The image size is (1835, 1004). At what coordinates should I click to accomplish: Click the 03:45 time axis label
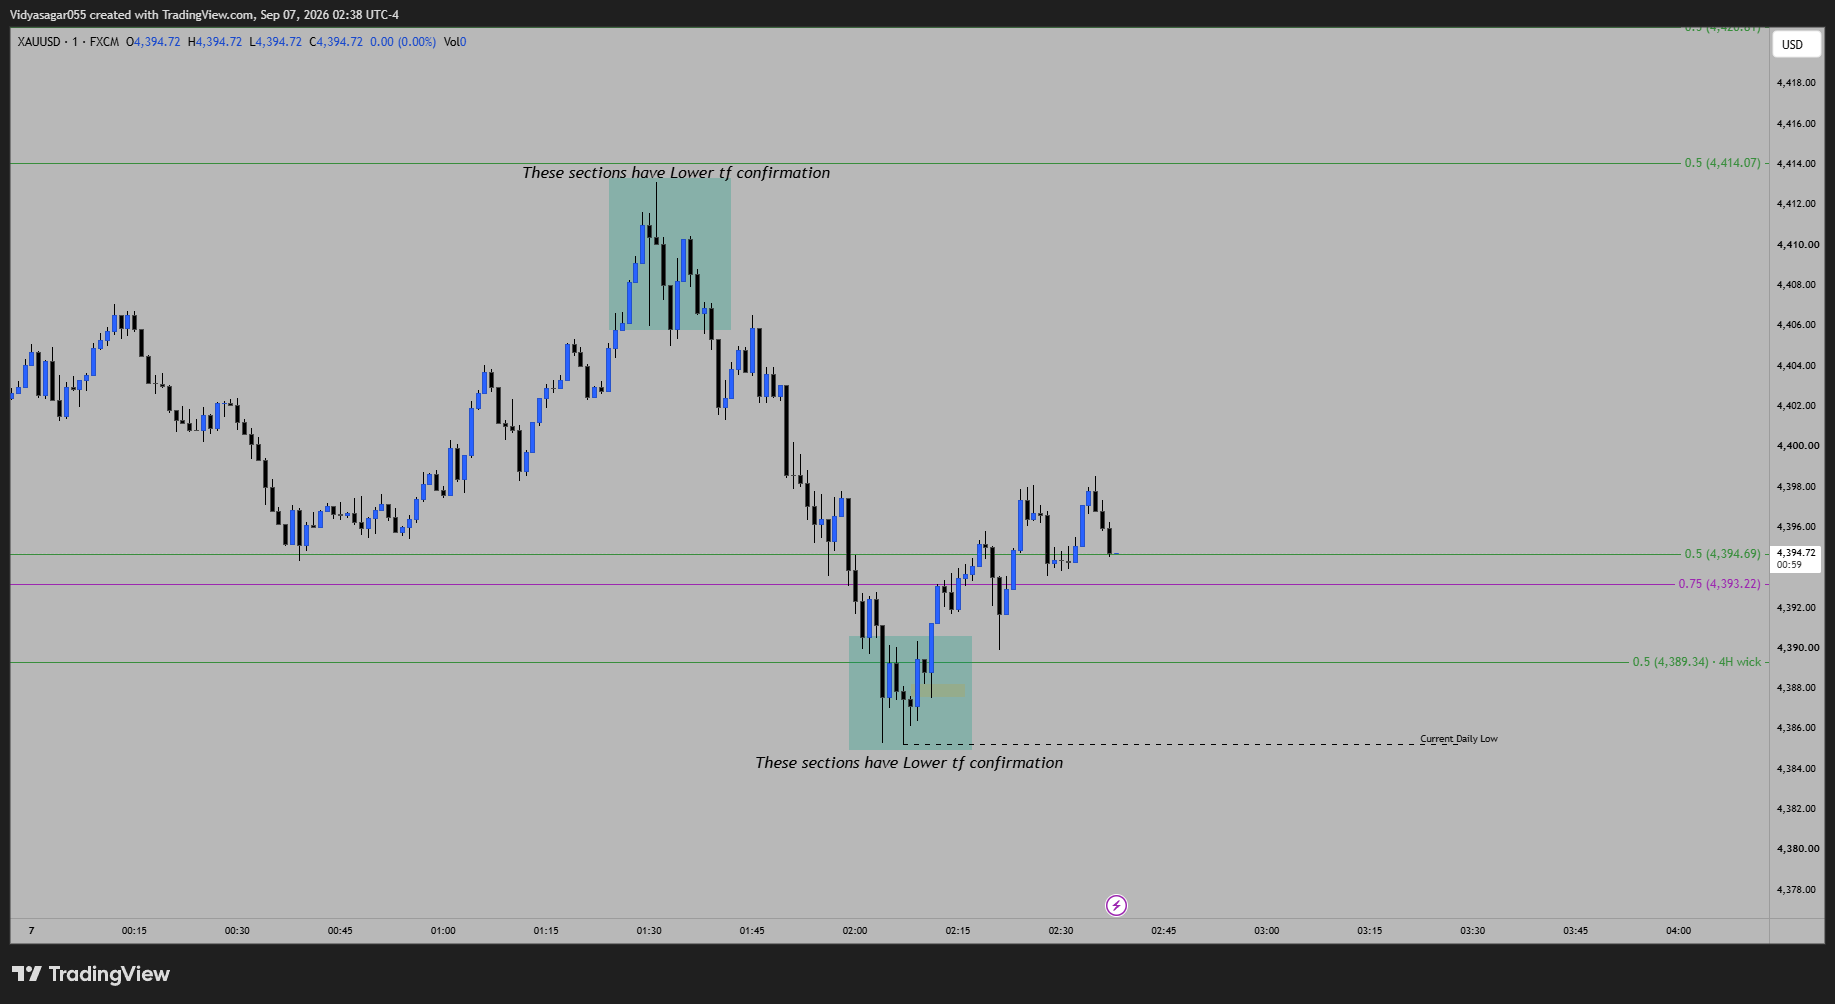(1576, 931)
